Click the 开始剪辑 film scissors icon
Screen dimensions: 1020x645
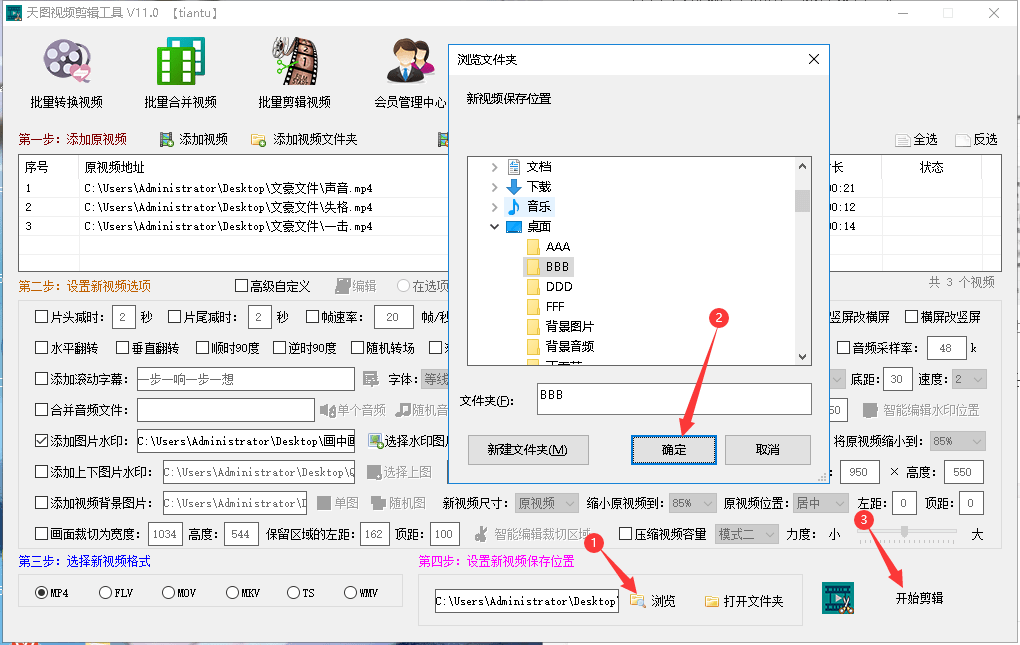838,598
